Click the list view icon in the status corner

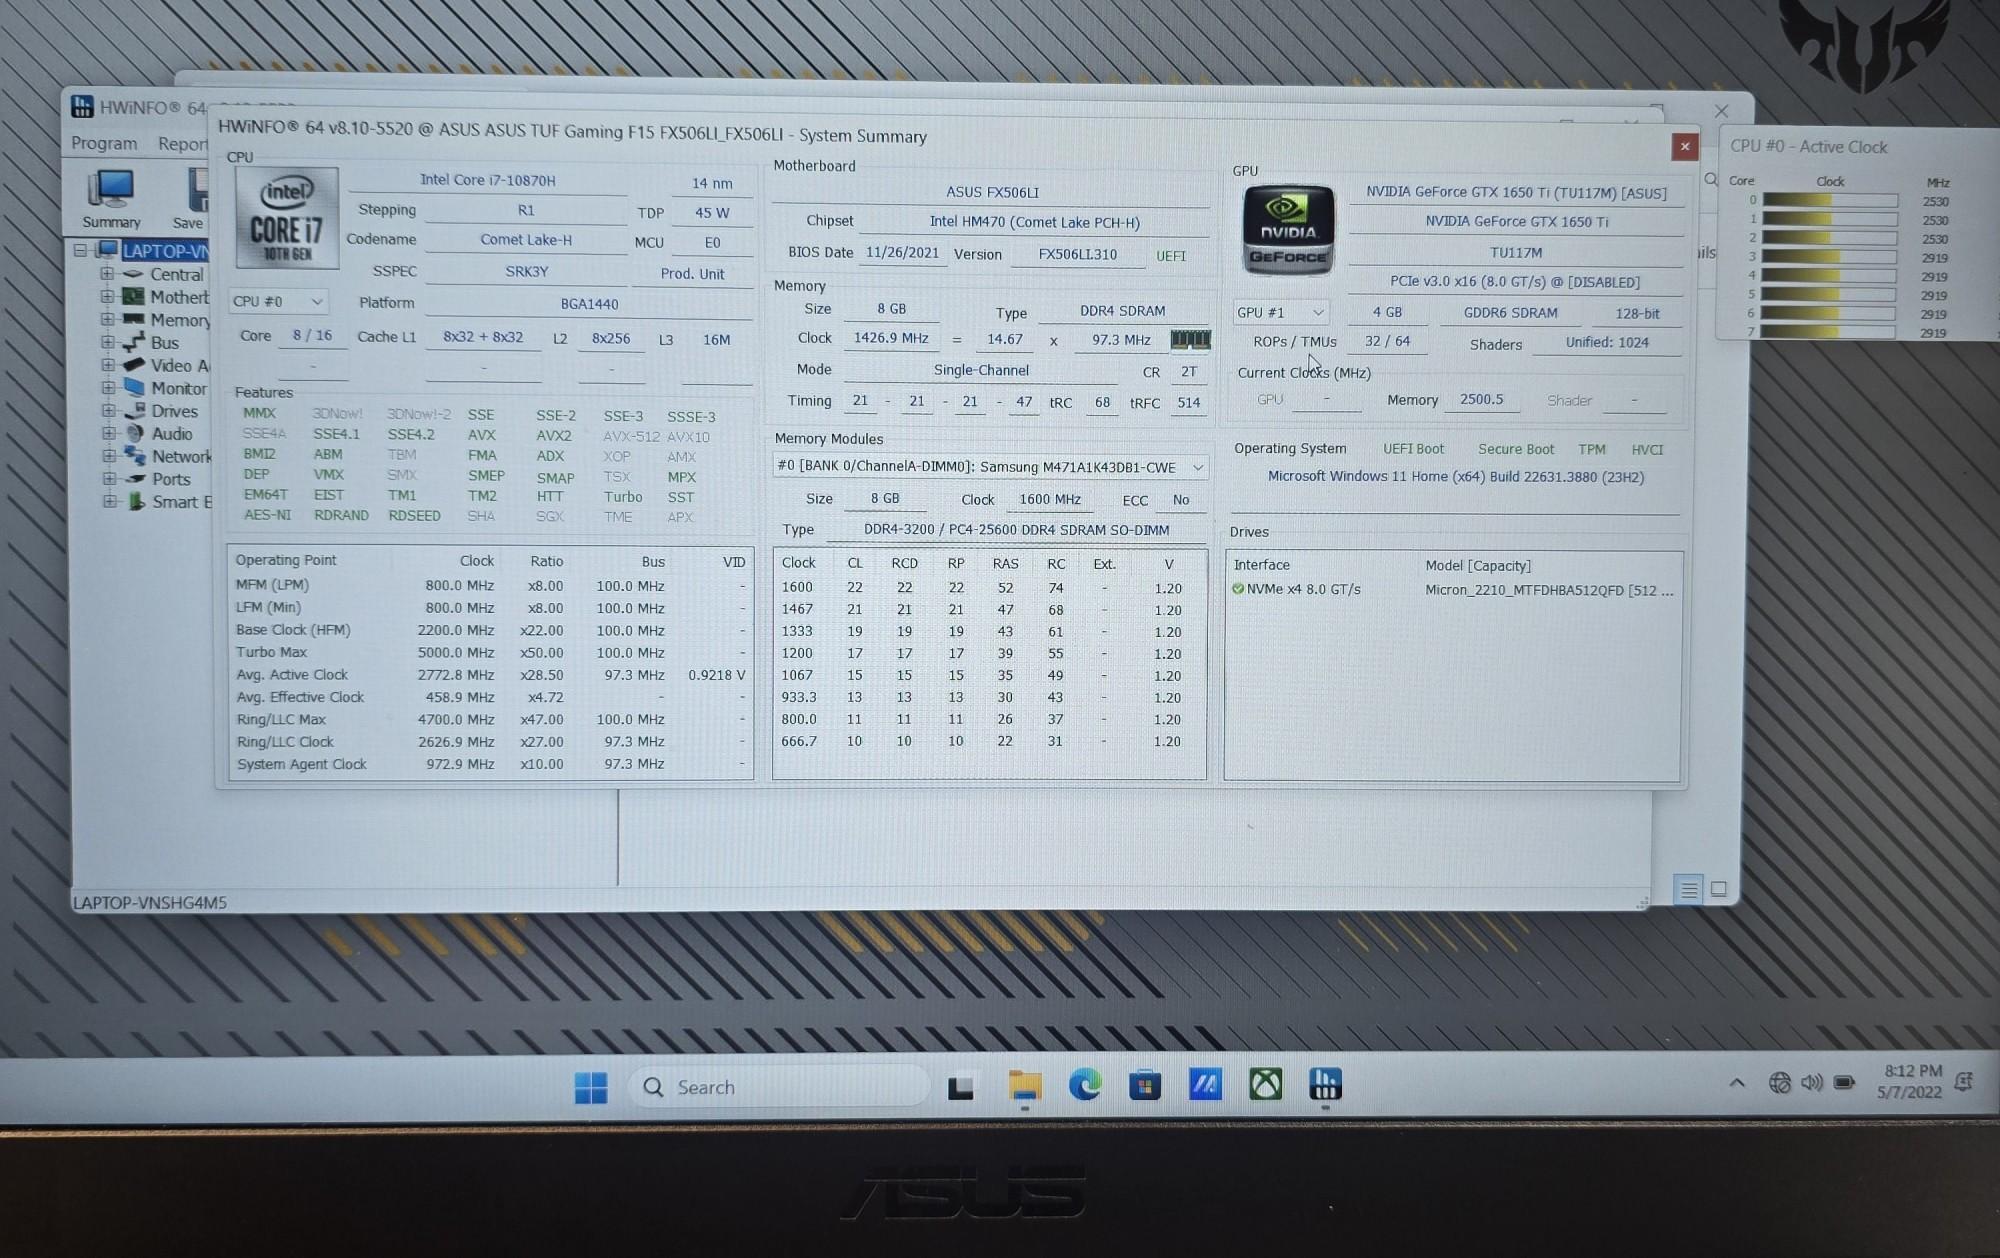pyautogui.click(x=1688, y=889)
